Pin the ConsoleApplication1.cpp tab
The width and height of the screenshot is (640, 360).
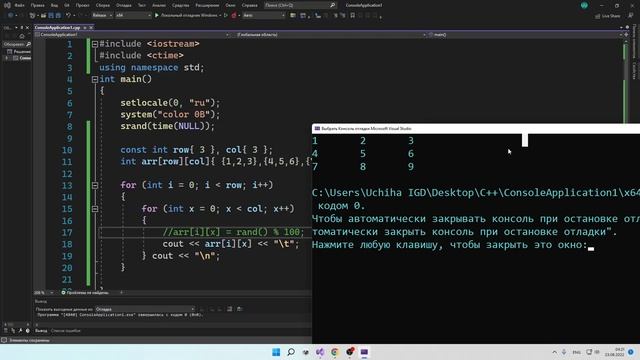[84, 27]
